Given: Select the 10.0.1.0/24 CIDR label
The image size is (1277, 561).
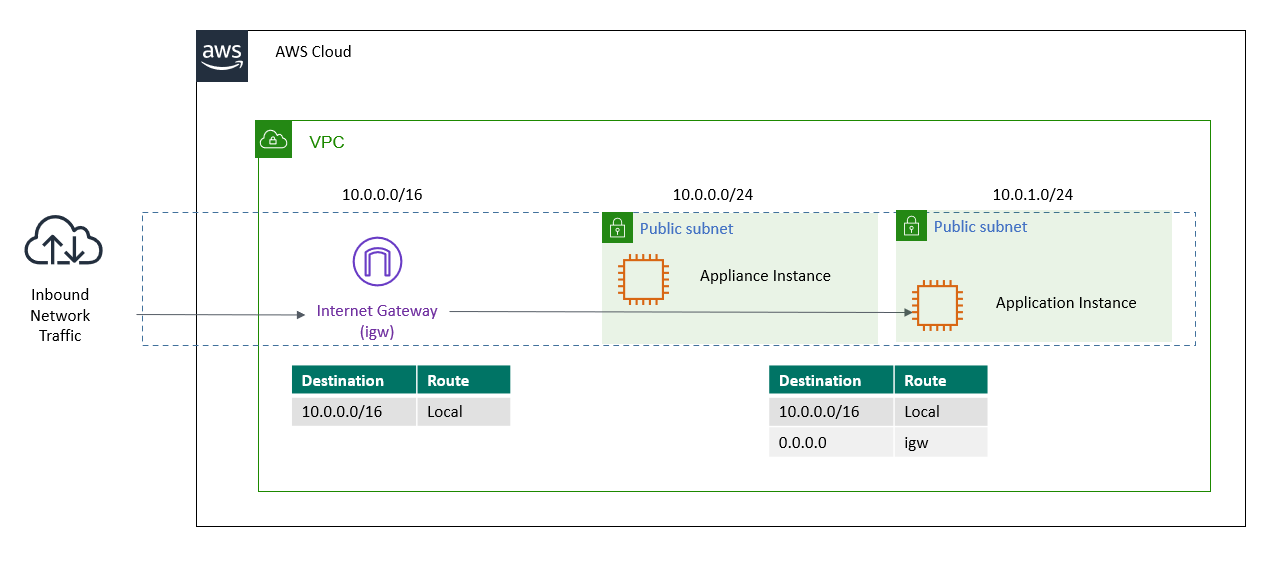Looking at the screenshot, I should [1033, 195].
